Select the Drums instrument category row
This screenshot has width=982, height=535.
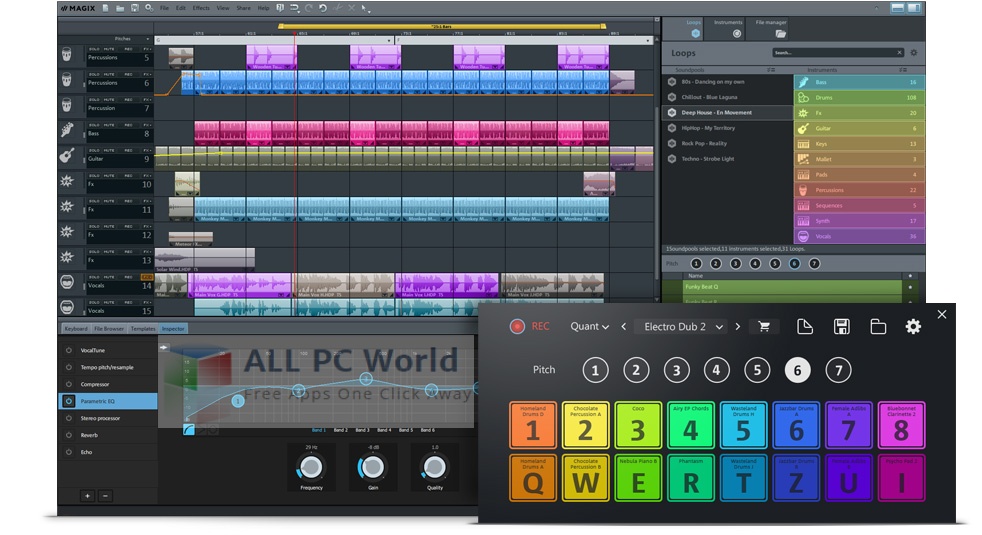click(x=860, y=97)
